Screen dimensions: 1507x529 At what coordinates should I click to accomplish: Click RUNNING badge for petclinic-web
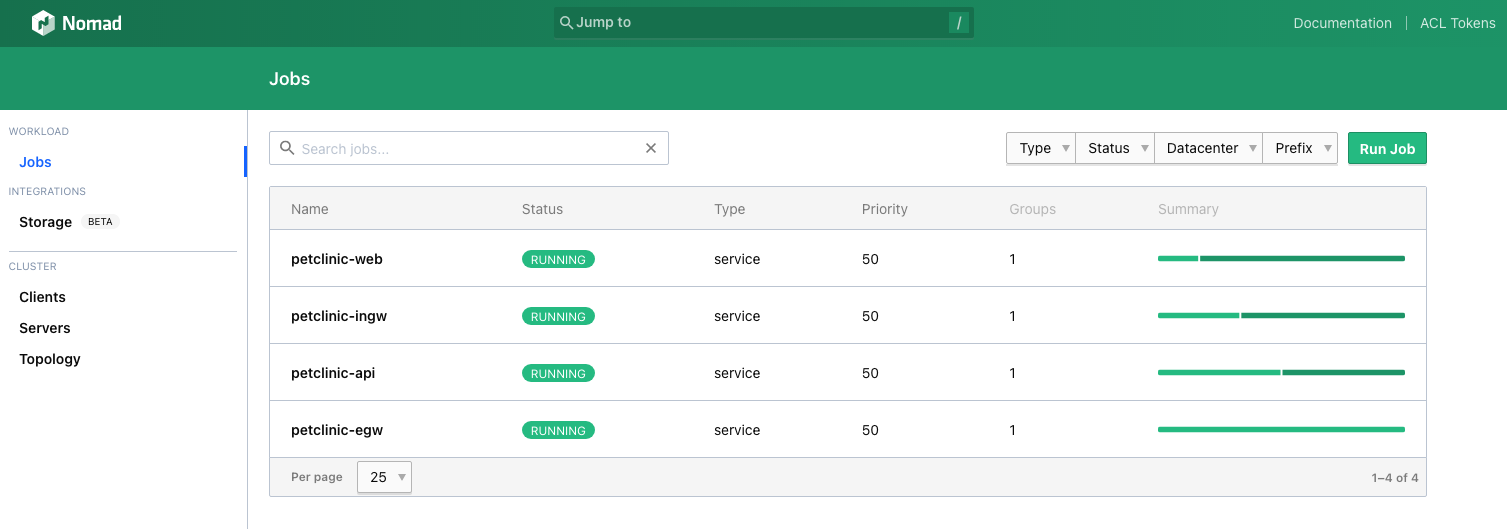558,259
